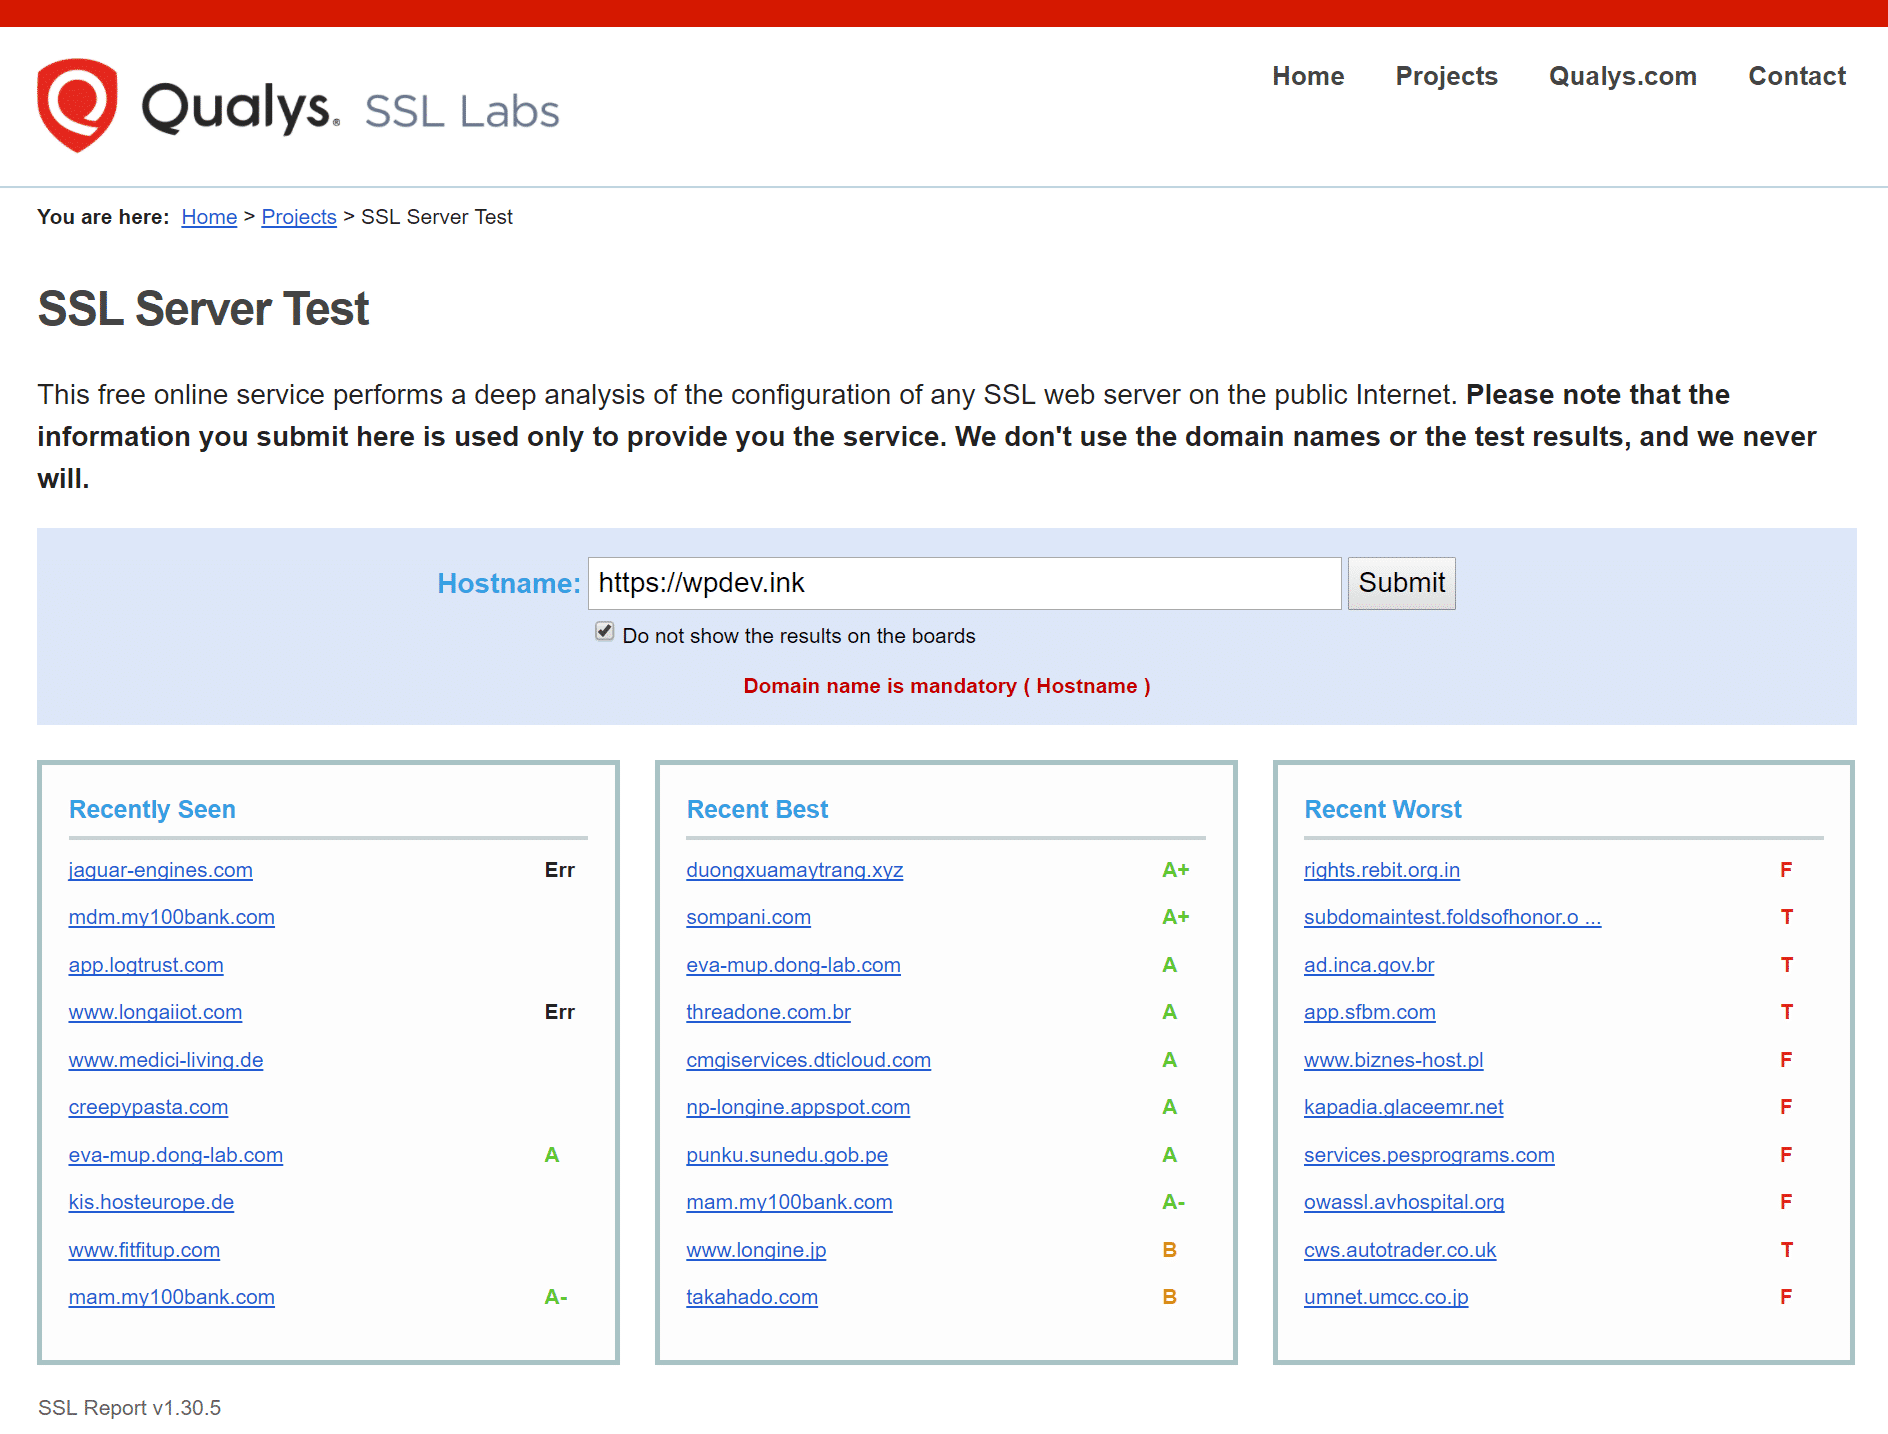Open rights.rebit.org.in under Recent Worst
The height and width of the screenshot is (1434, 1888).
click(x=1381, y=870)
